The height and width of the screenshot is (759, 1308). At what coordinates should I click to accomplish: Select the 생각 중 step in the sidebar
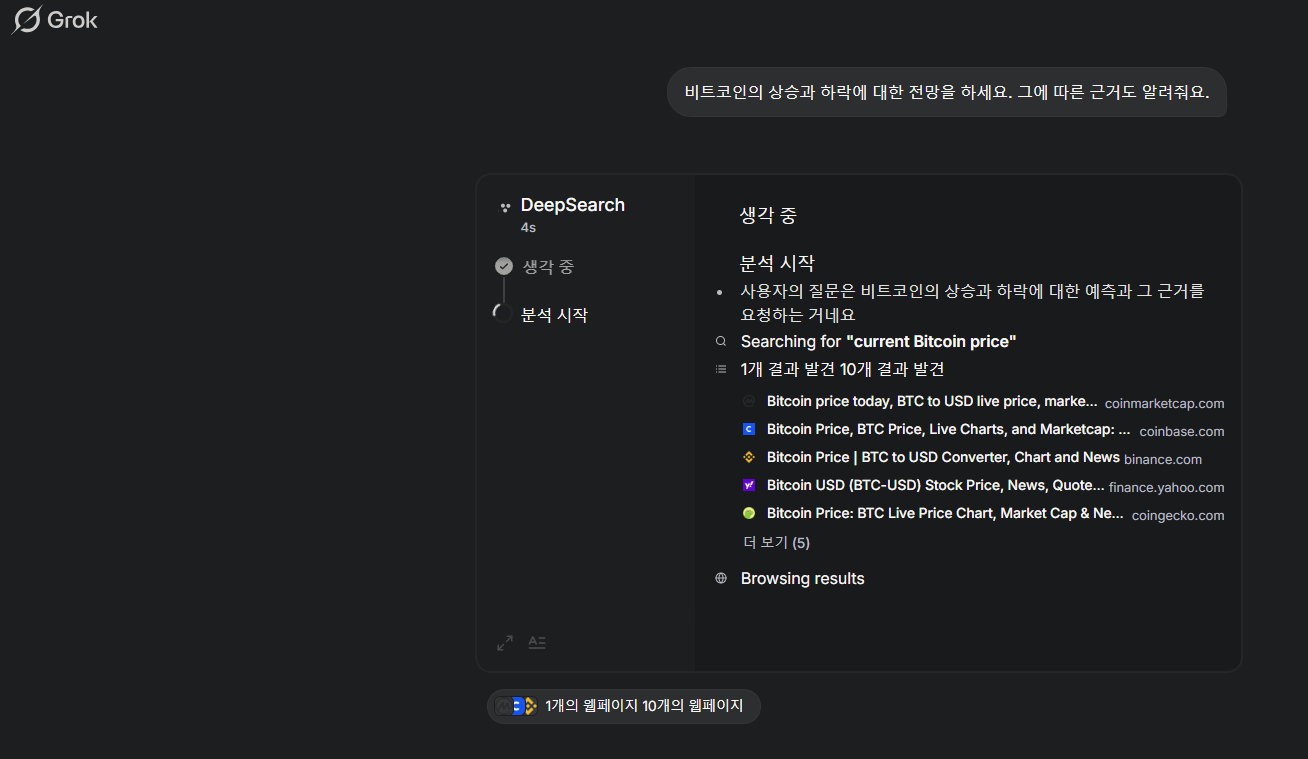[548, 267]
